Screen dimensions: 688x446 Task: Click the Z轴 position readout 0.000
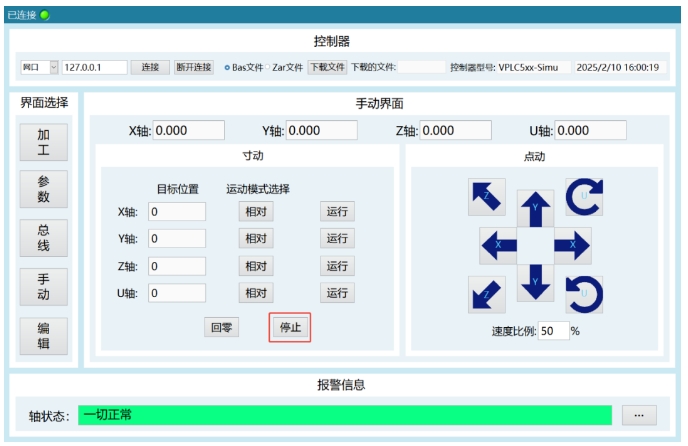455,130
